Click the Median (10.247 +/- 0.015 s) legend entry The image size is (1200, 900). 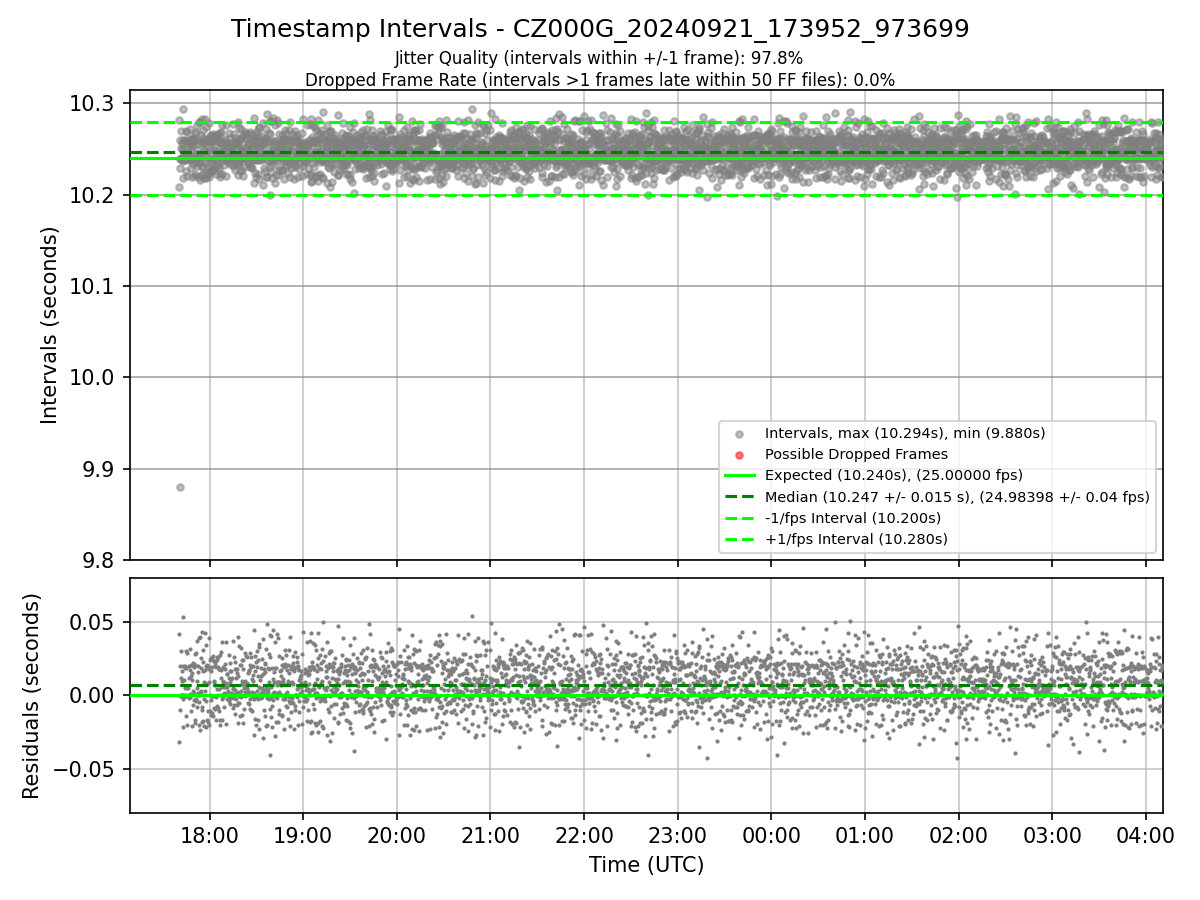coord(957,496)
